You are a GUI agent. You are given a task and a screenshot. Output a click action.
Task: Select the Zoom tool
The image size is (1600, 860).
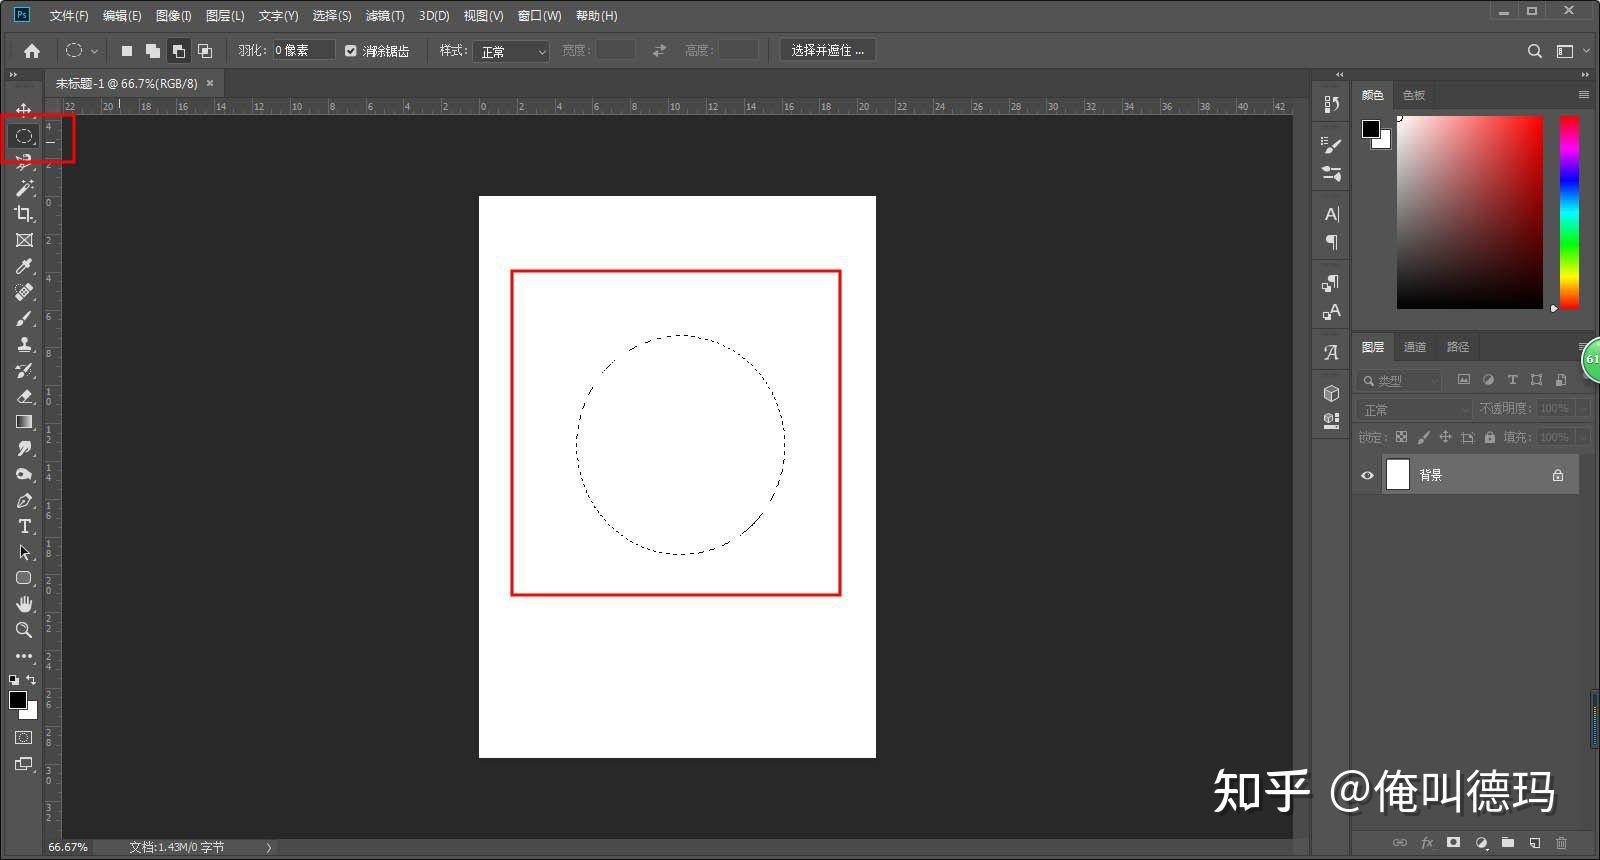pyautogui.click(x=24, y=630)
